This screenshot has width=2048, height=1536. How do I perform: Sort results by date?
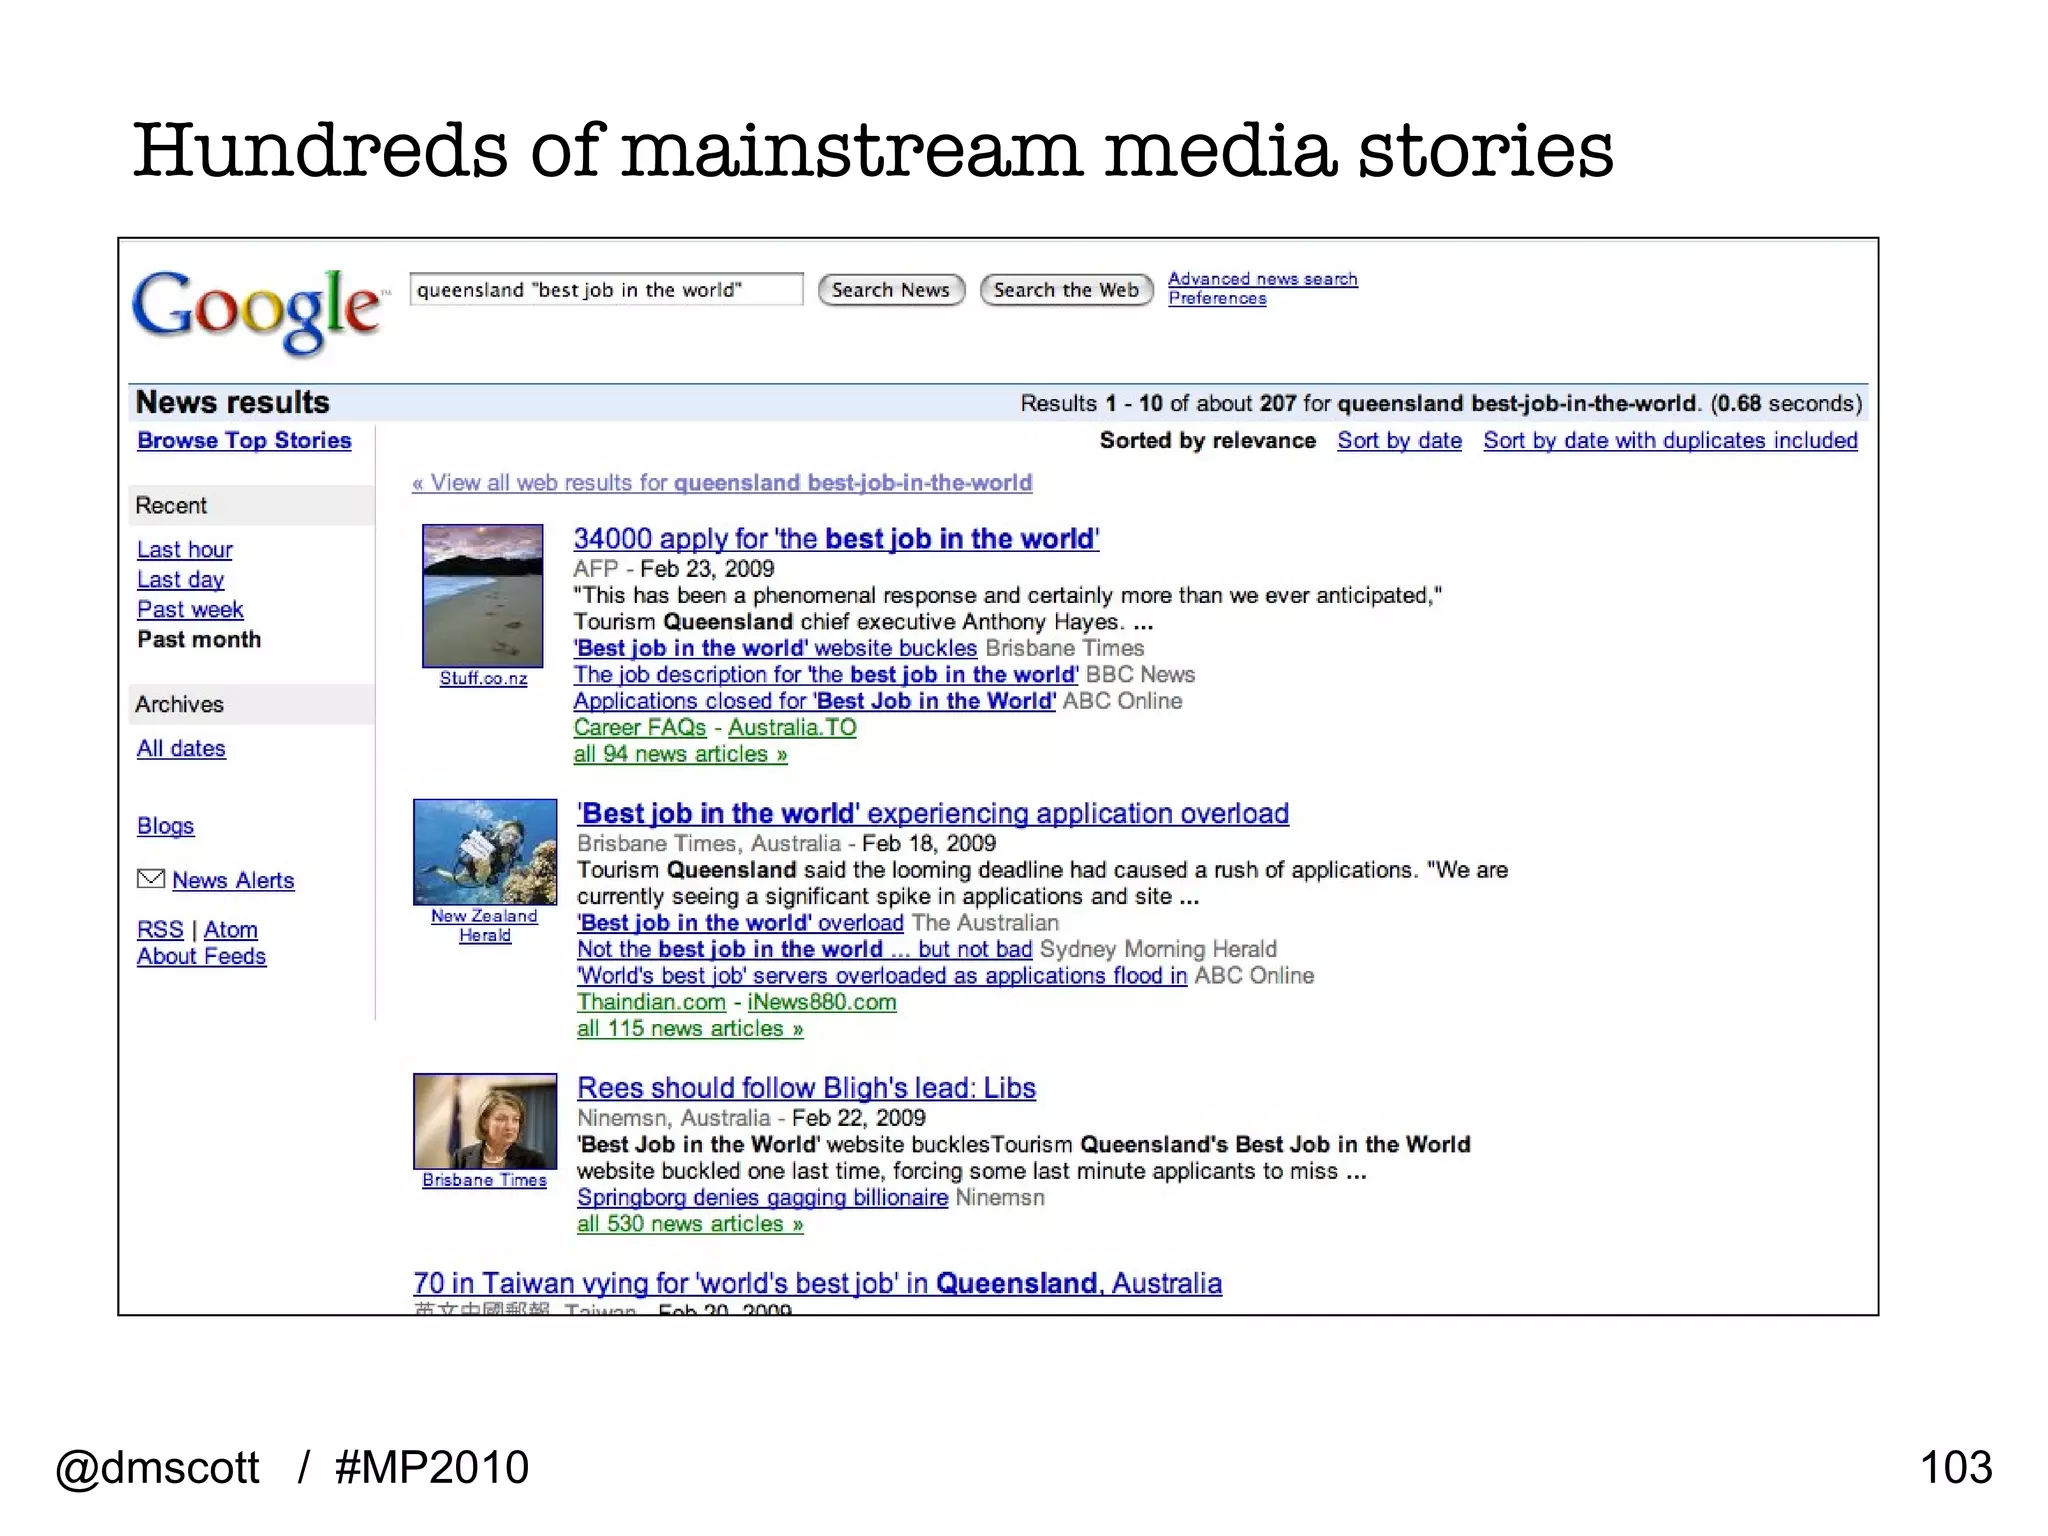tap(1399, 441)
